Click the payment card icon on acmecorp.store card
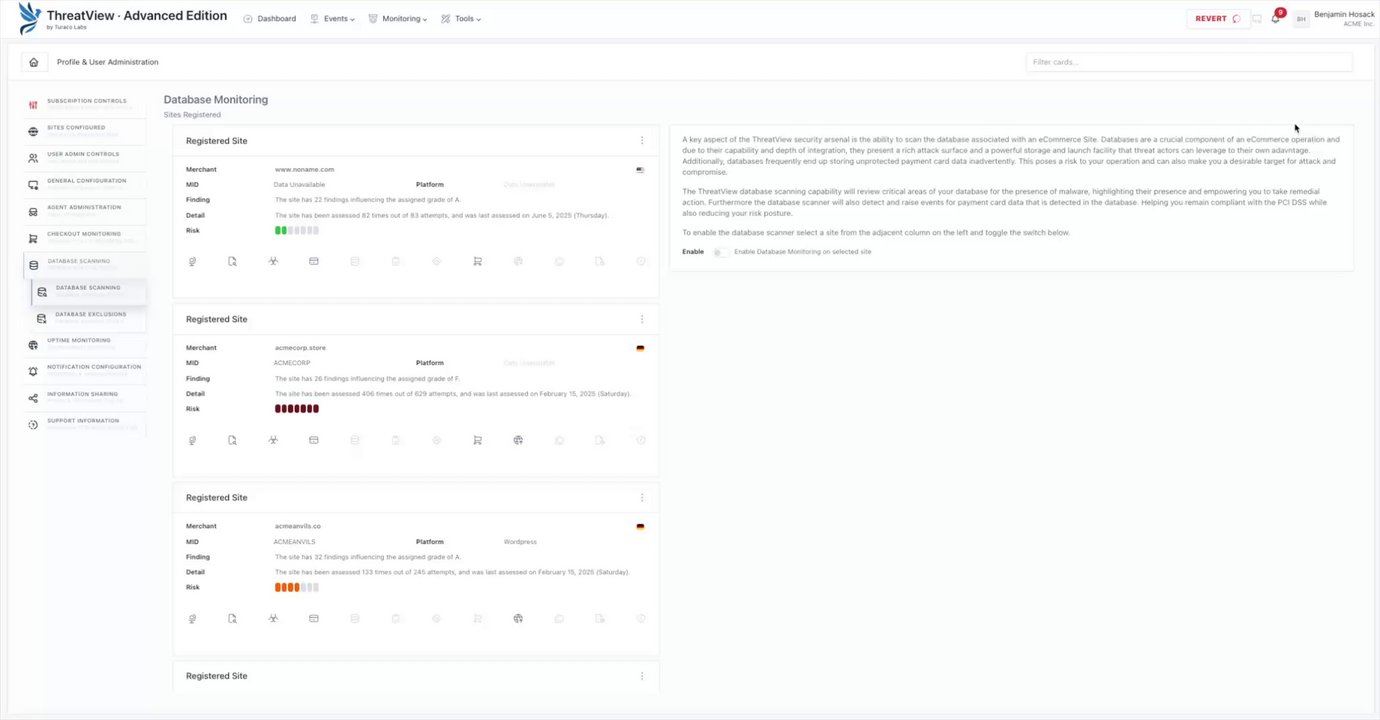1380x720 pixels. [x=314, y=440]
